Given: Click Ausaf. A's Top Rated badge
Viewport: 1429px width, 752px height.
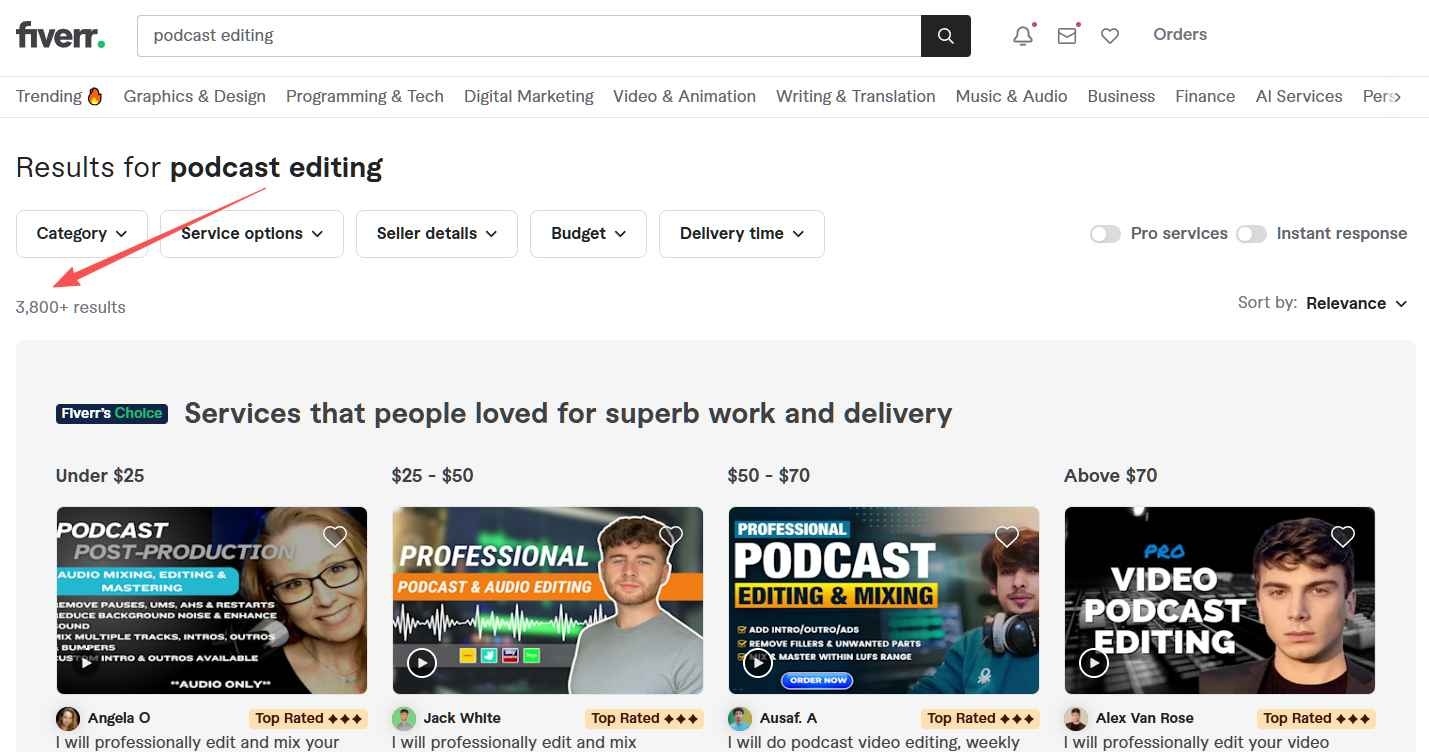Looking at the screenshot, I should 980,718.
